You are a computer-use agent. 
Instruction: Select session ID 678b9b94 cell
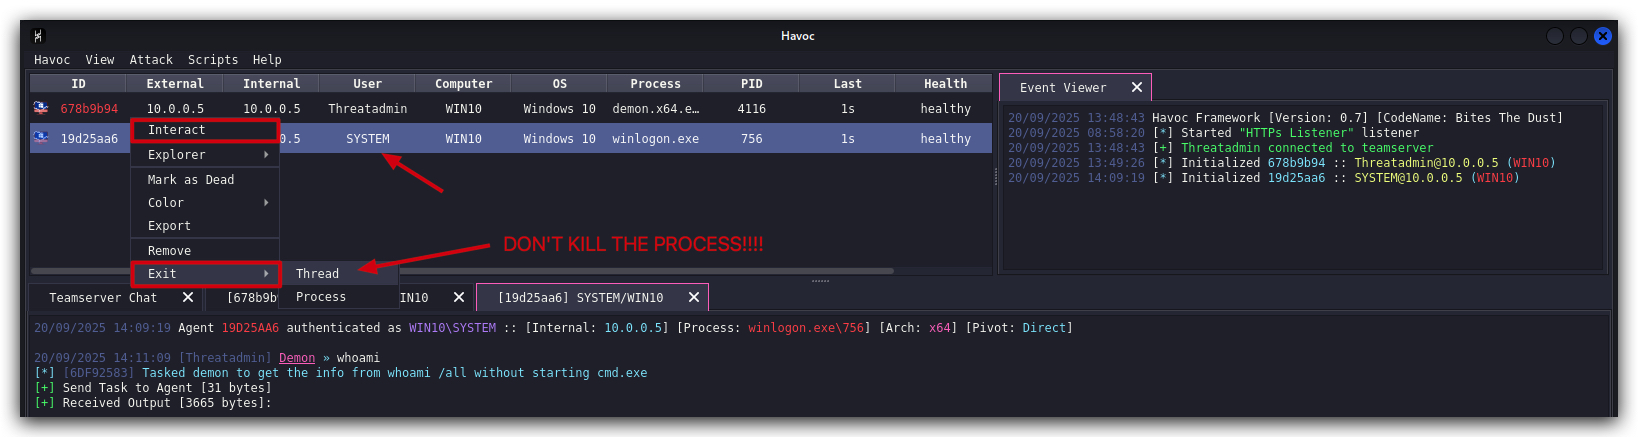click(89, 109)
